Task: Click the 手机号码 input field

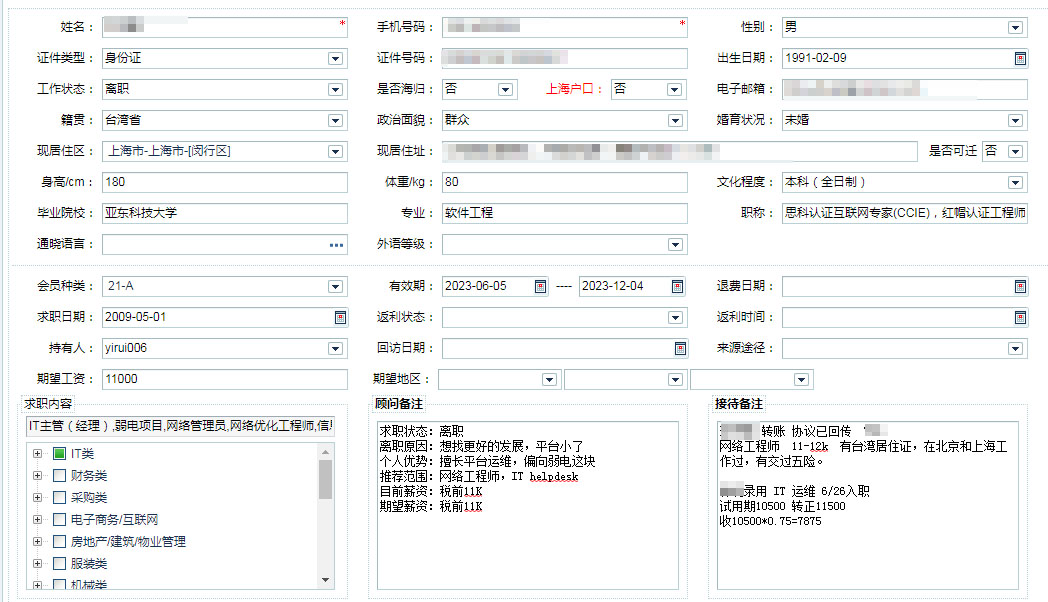Action: tap(565, 27)
